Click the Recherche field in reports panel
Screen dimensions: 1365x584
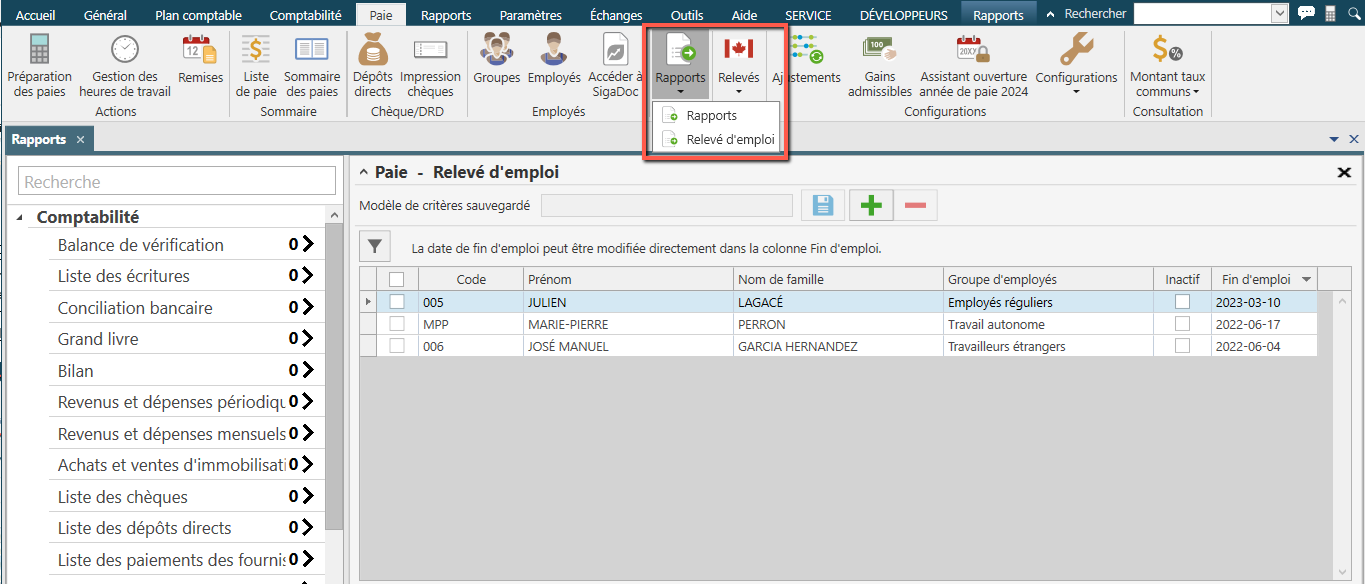point(178,181)
